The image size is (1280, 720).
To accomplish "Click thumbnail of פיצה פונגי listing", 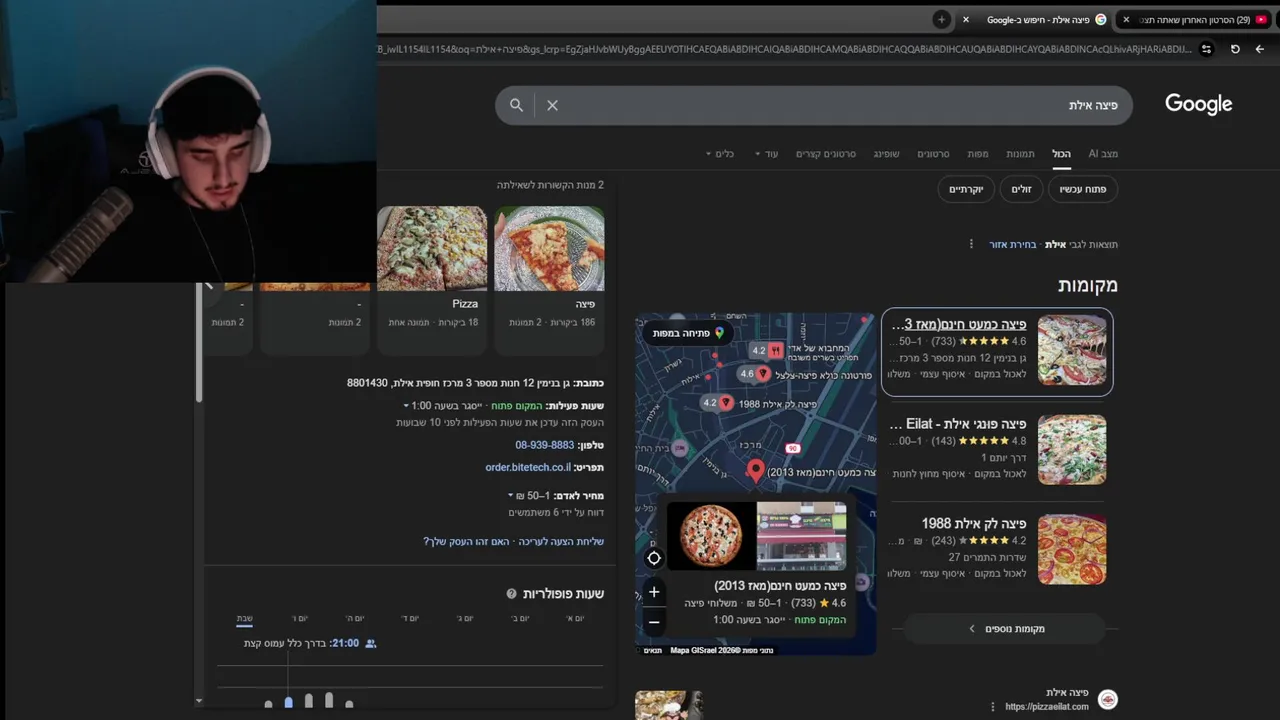I will click(1072, 450).
